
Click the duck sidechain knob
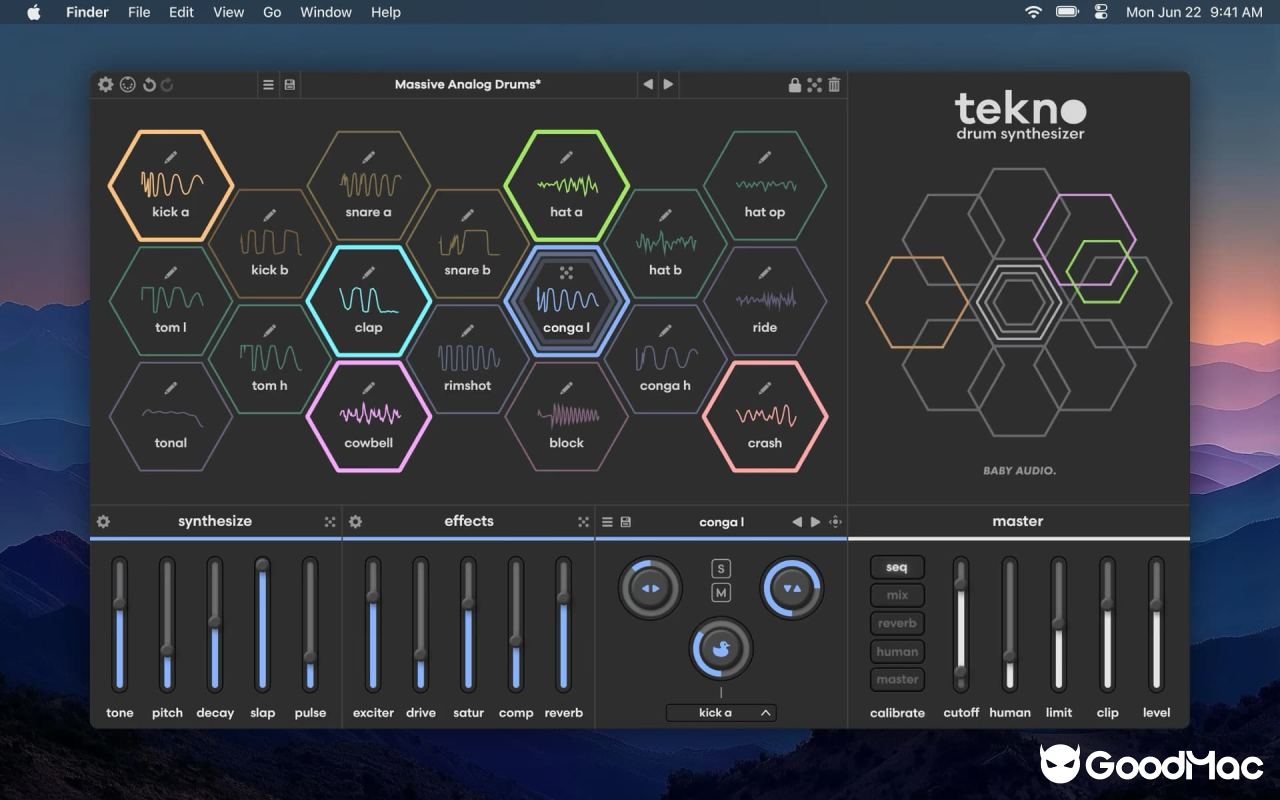tap(721, 649)
